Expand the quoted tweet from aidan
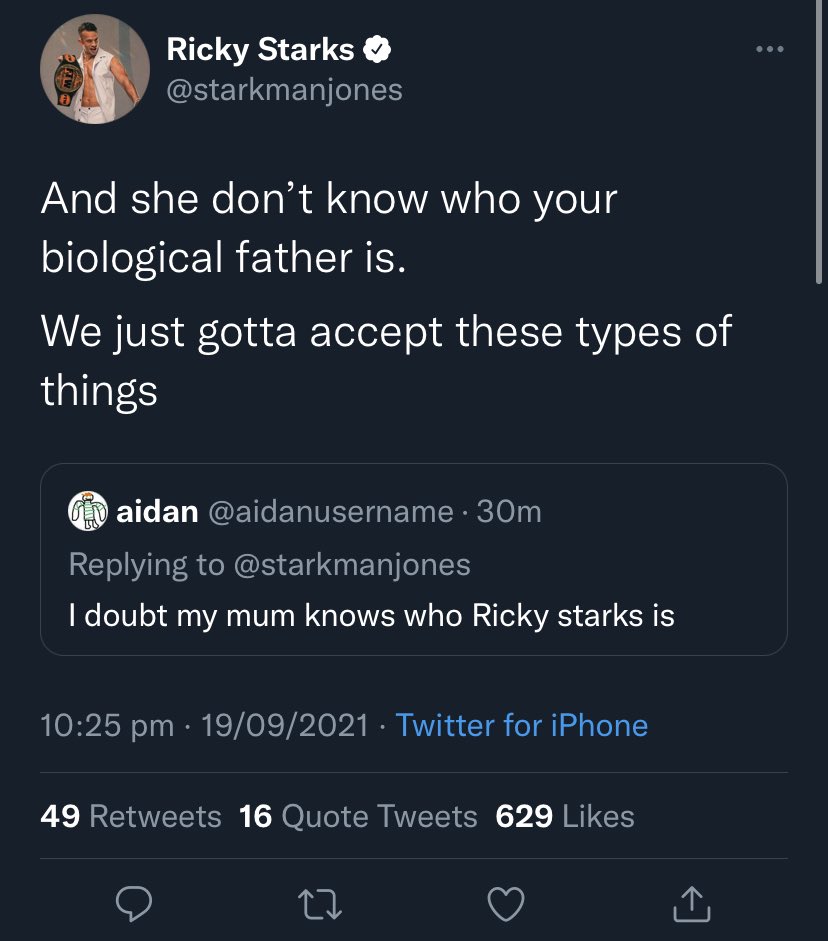The image size is (828, 941). pos(414,560)
